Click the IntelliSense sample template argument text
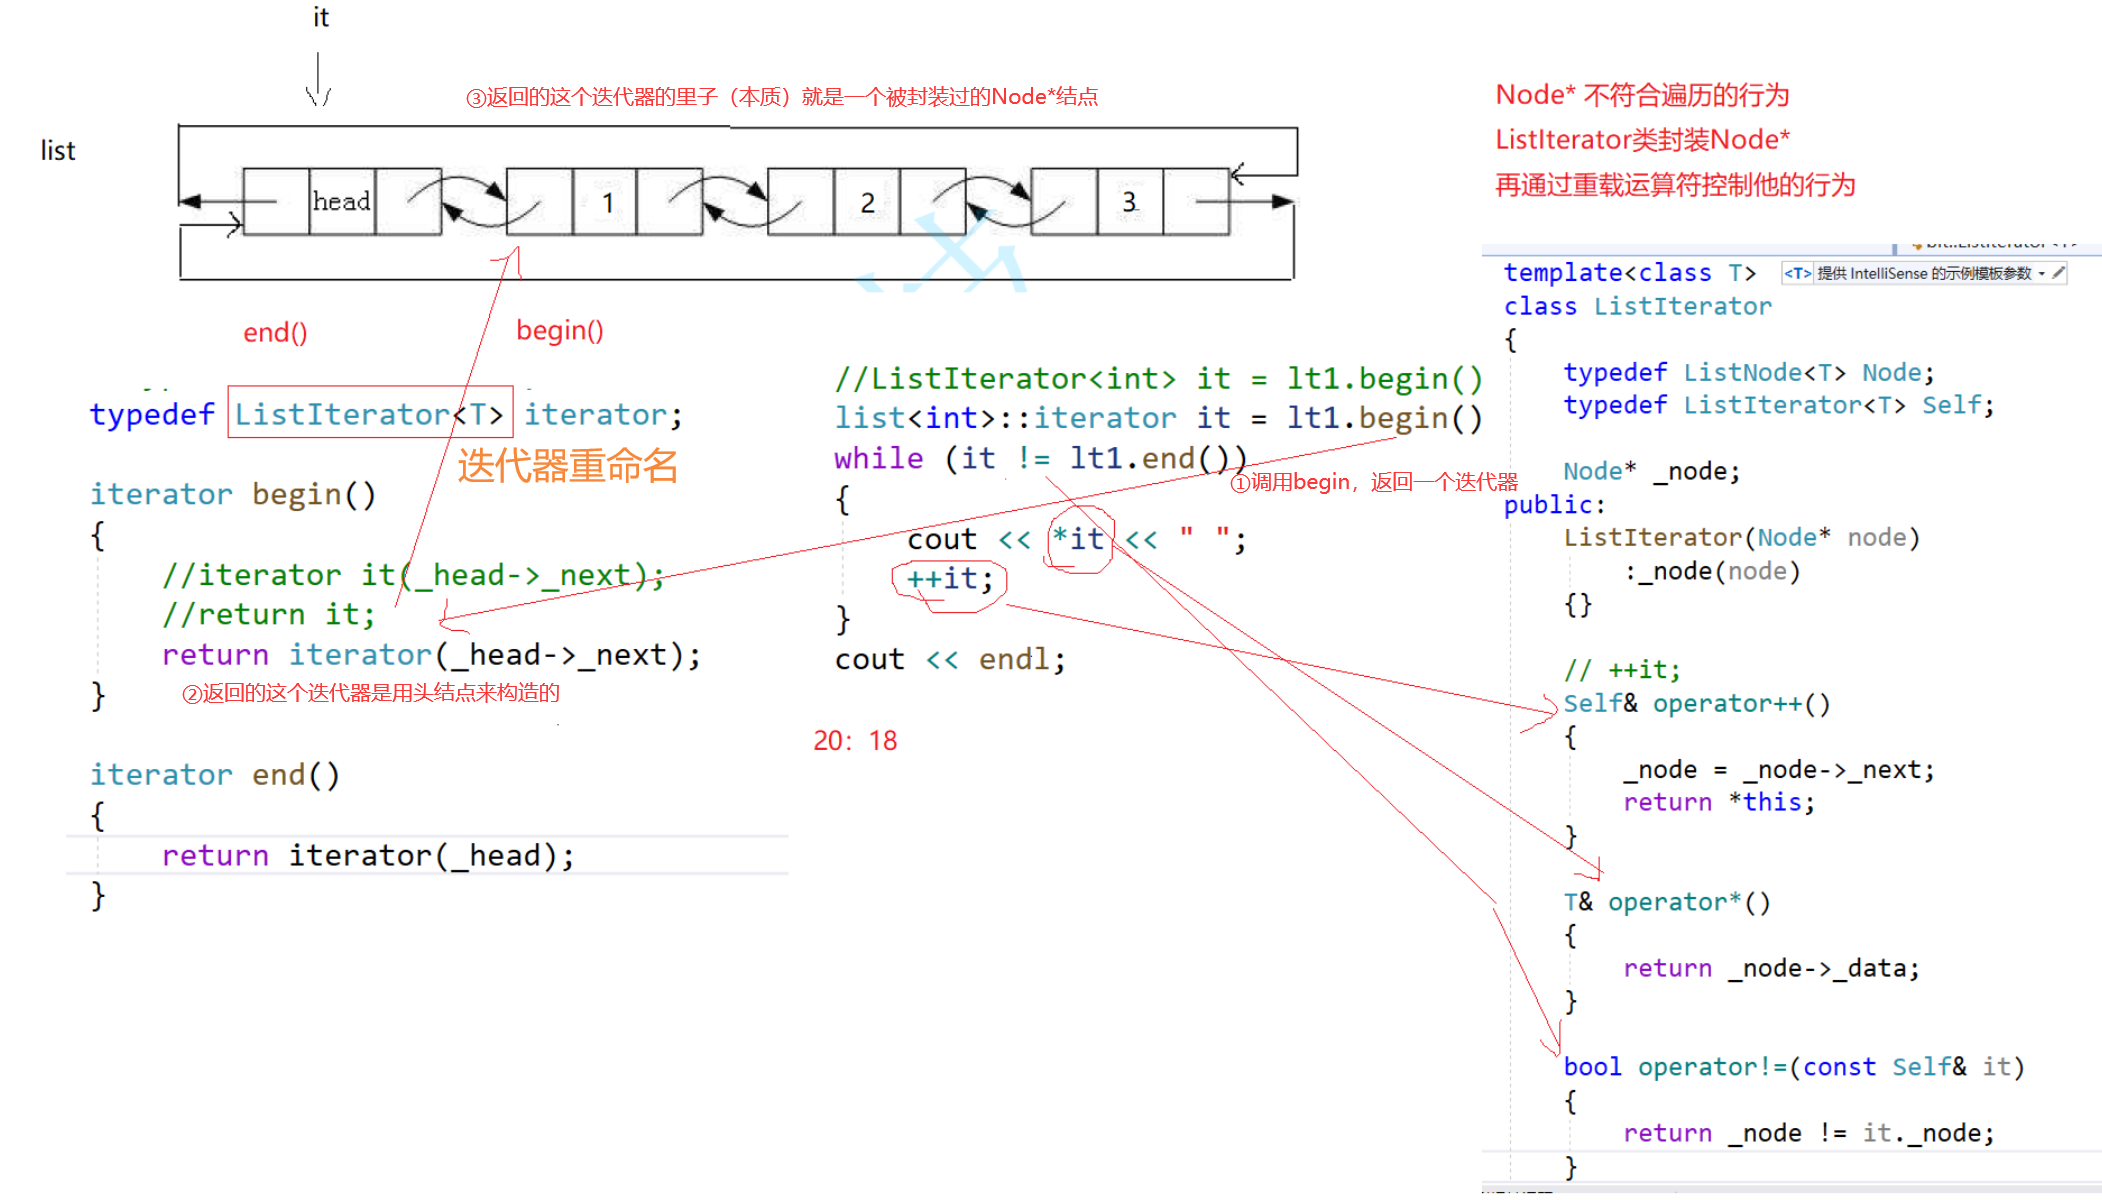2102x1200 pixels. (x=1923, y=273)
